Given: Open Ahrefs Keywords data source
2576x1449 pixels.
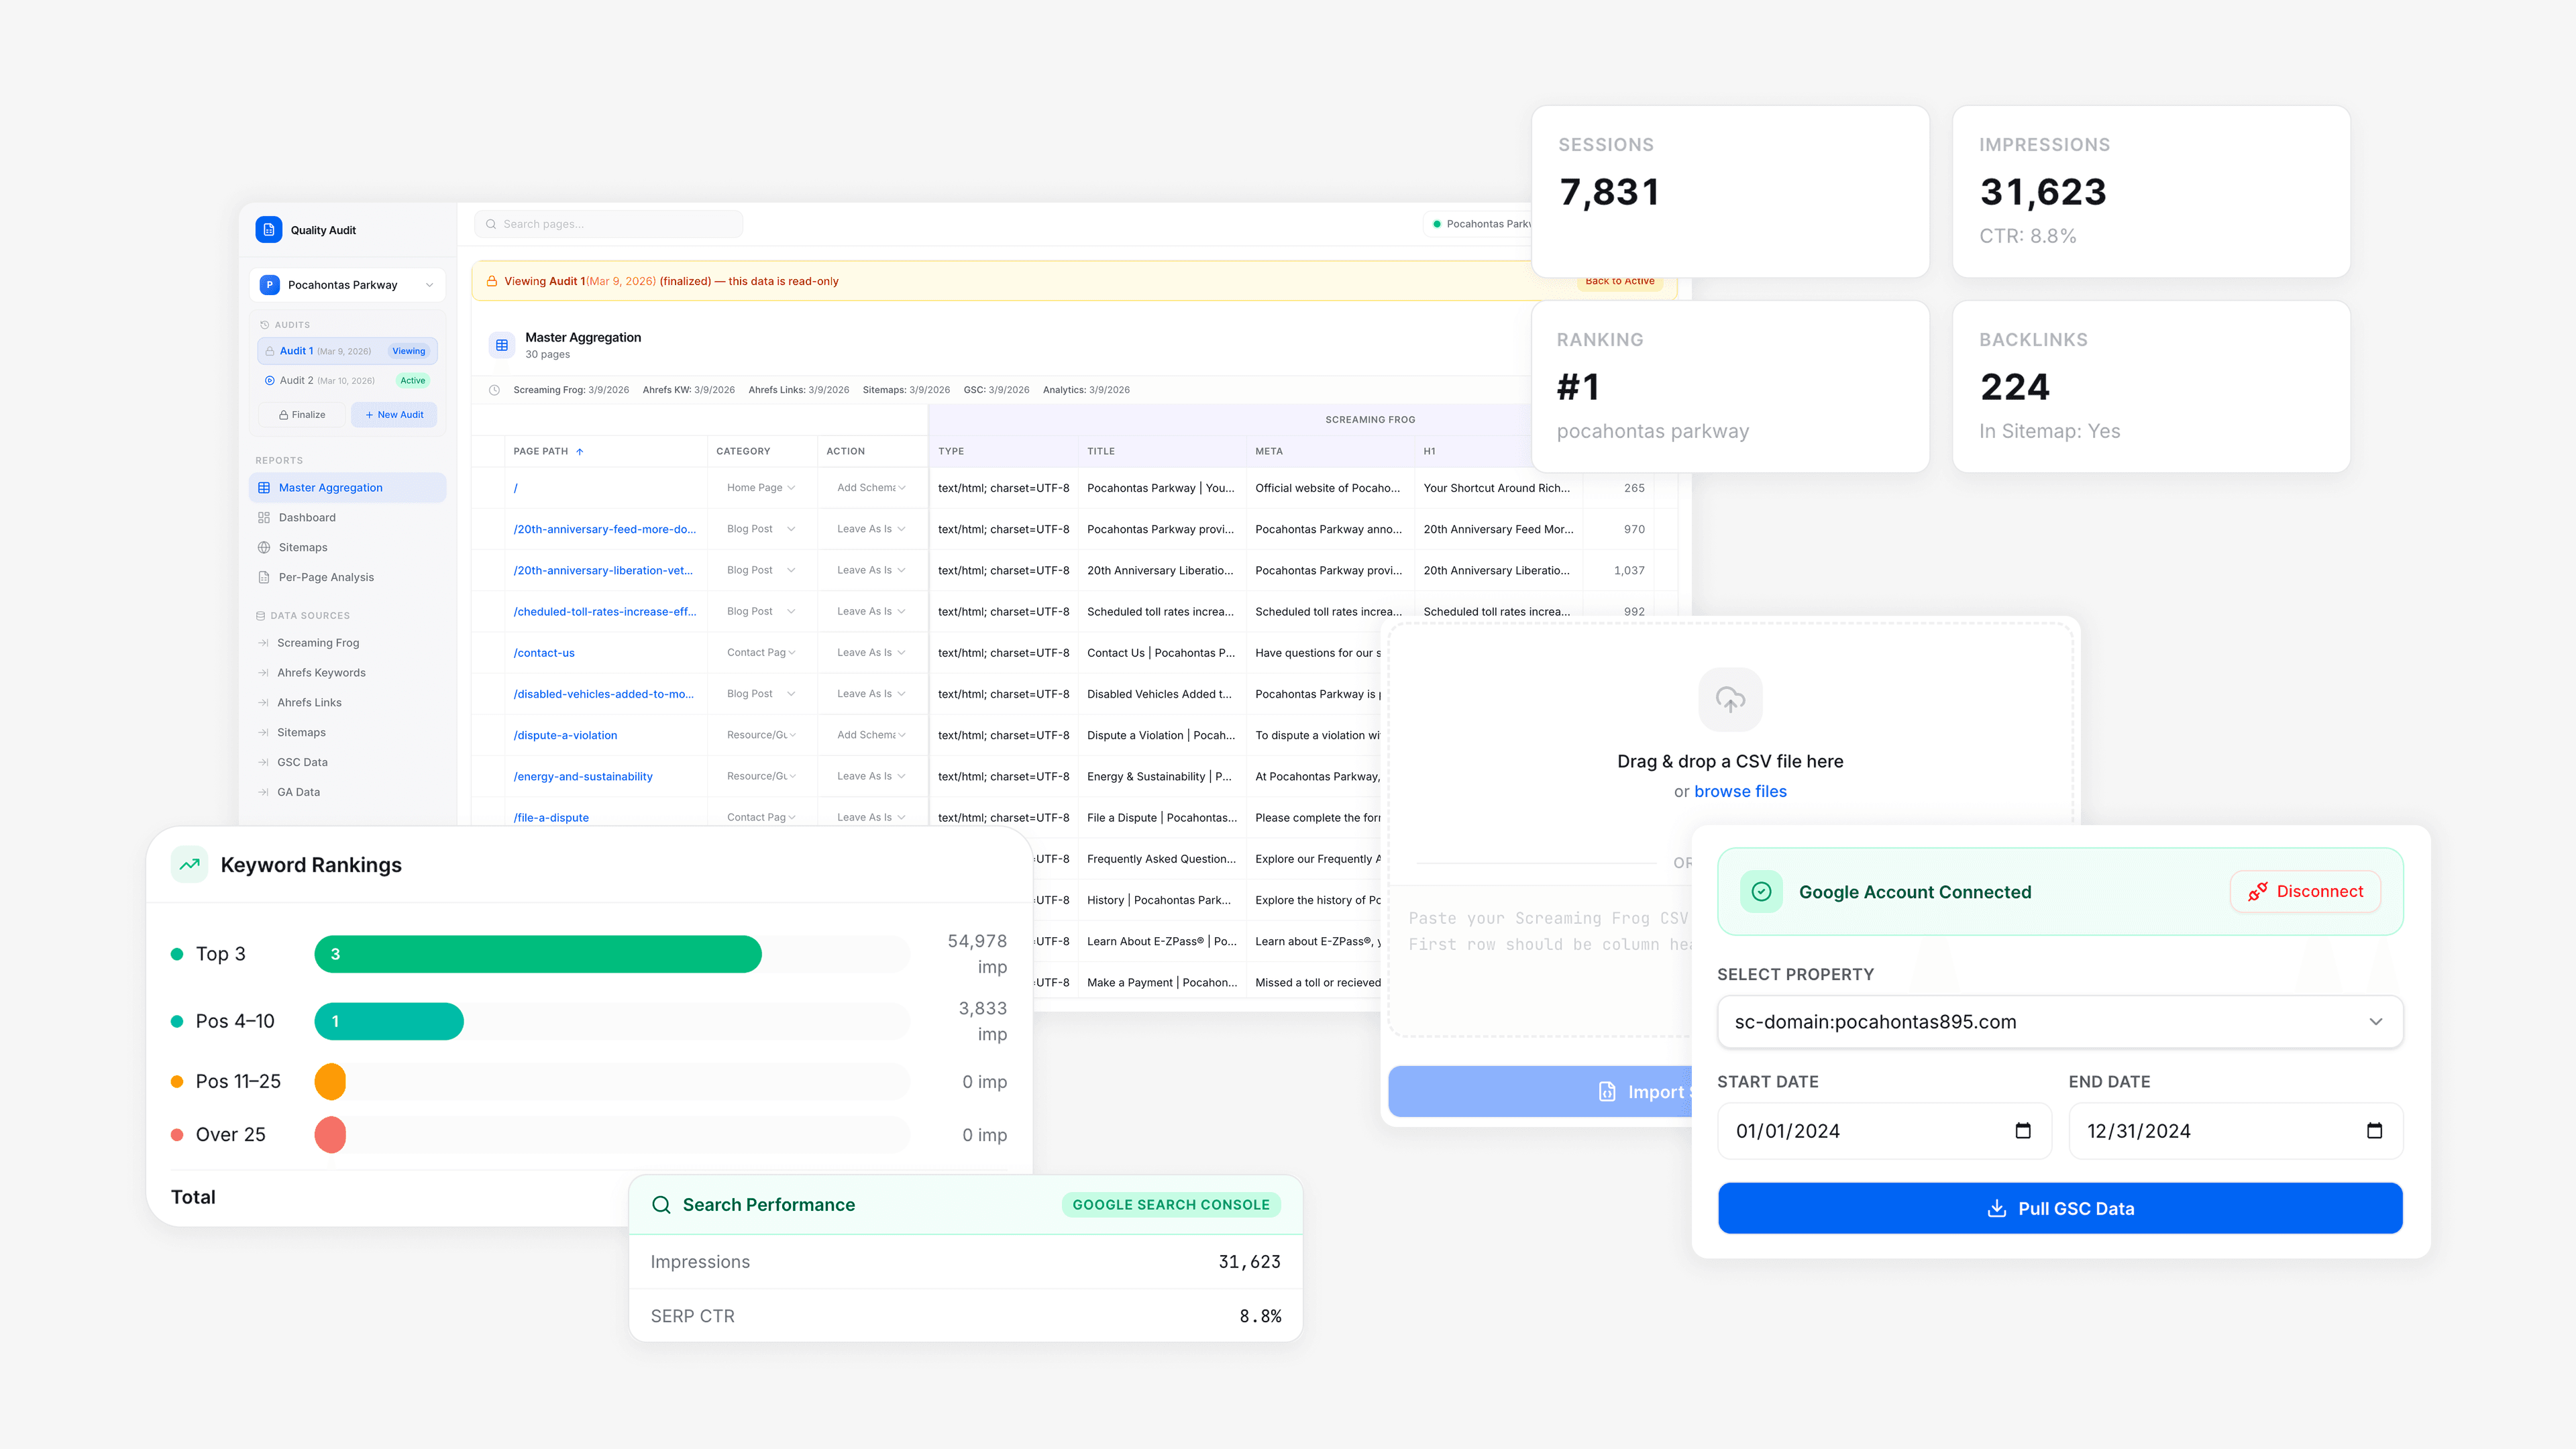Looking at the screenshot, I should [x=347, y=673].
